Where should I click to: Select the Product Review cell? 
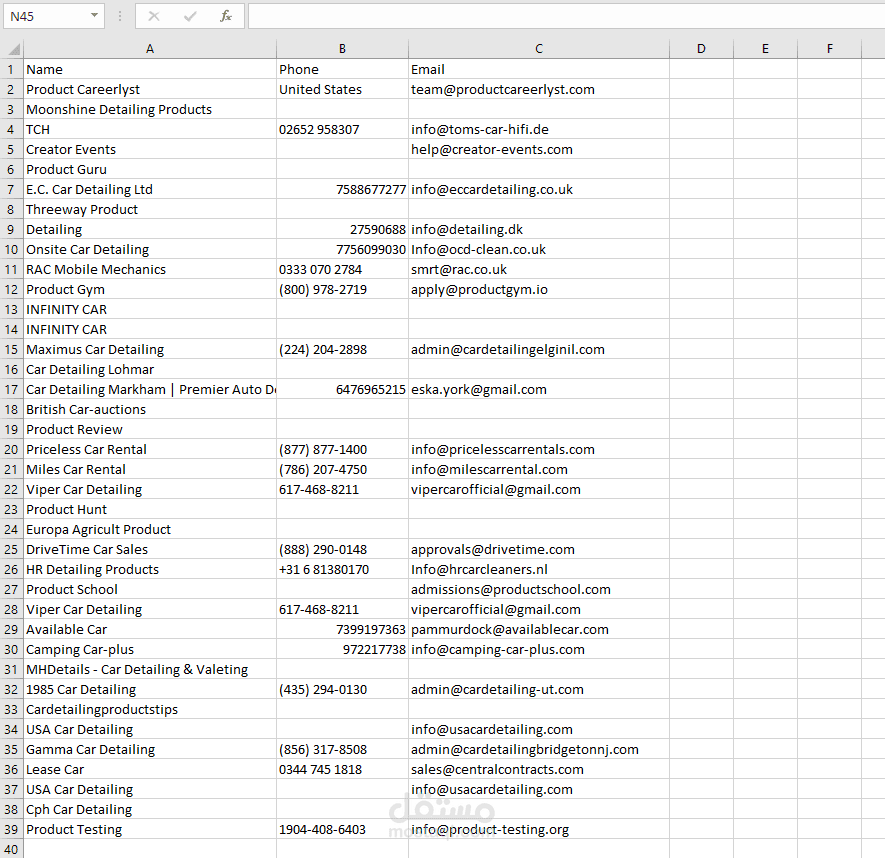(150, 430)
